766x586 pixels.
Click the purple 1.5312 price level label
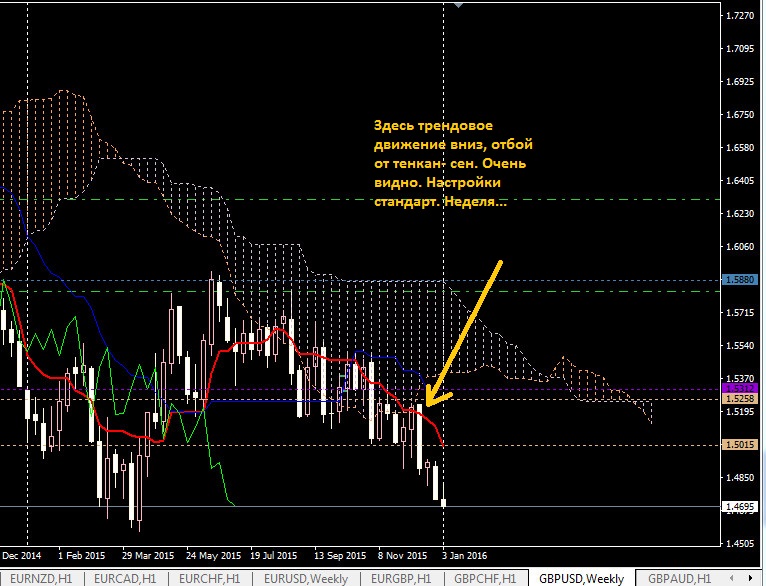[740, 389]
